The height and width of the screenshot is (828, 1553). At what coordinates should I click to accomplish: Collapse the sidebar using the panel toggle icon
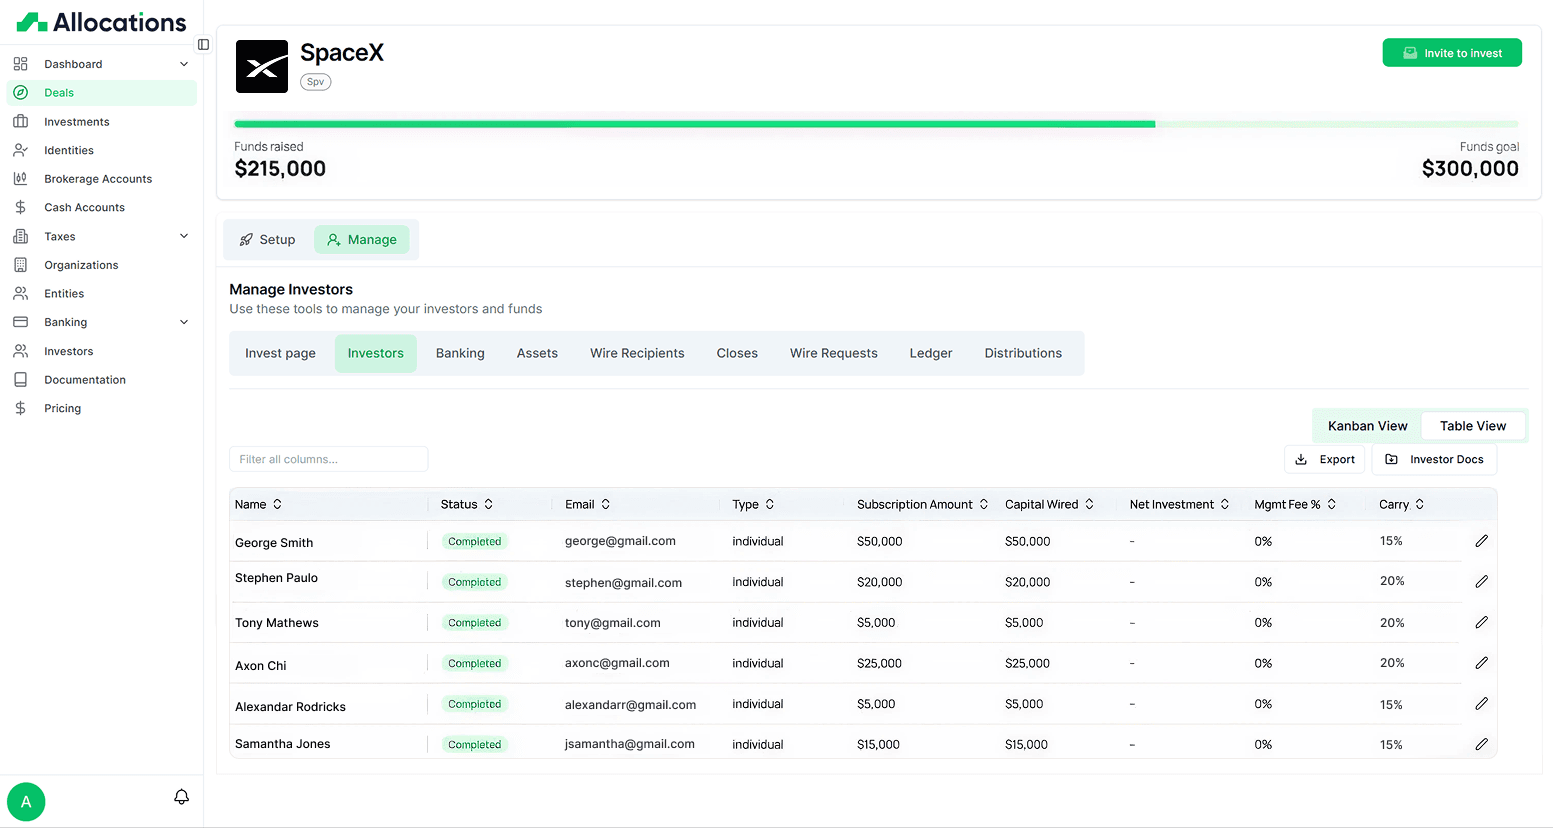[x=203, y=44]
